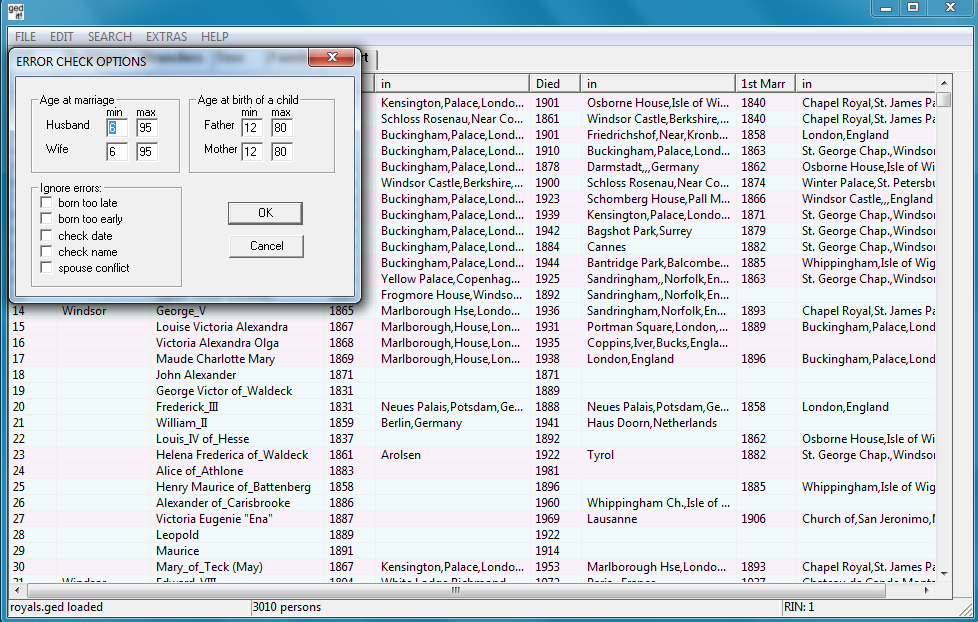
Task: Click the horizontal scrollbar thumb
Action: pos(456,590)
